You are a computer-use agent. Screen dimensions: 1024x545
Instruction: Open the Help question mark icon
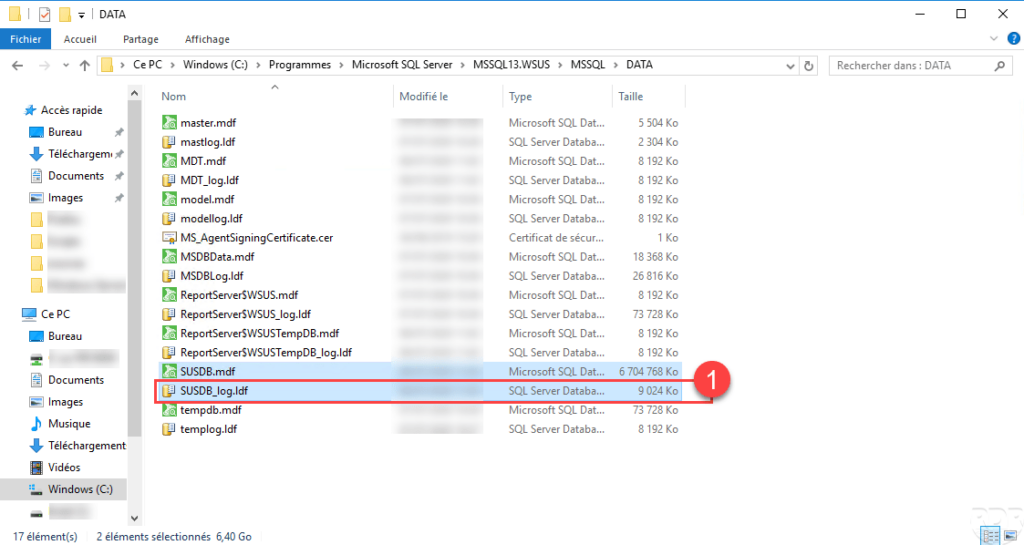(1010, 39)
